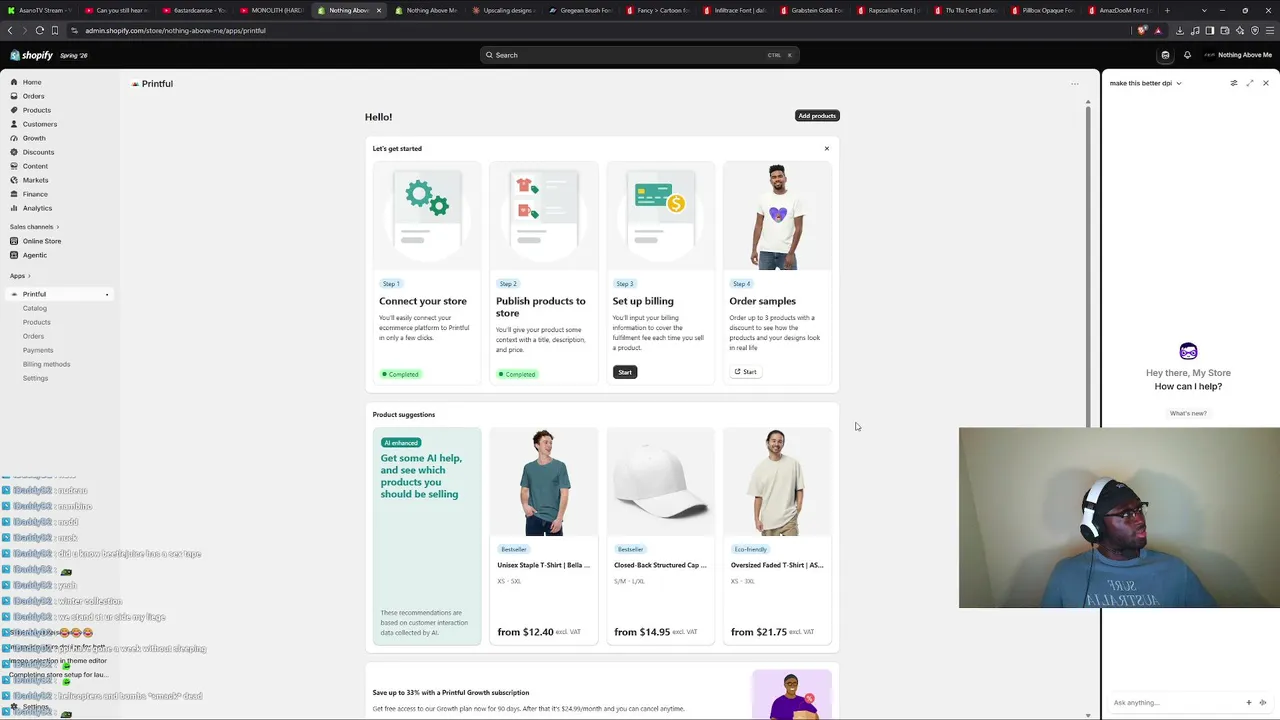Click the voice input icon in Sidekick
The height and width of the screenshot is (720, 1280).
click(x=1263, y=702)
